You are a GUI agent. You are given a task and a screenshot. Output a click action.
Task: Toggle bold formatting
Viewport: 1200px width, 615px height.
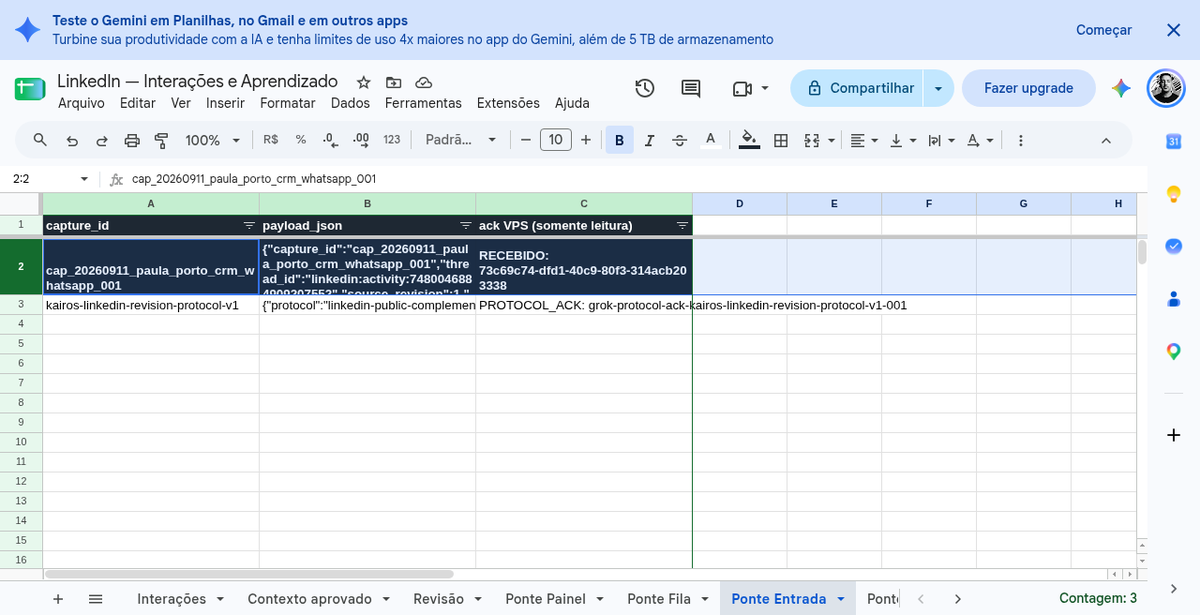619,140
